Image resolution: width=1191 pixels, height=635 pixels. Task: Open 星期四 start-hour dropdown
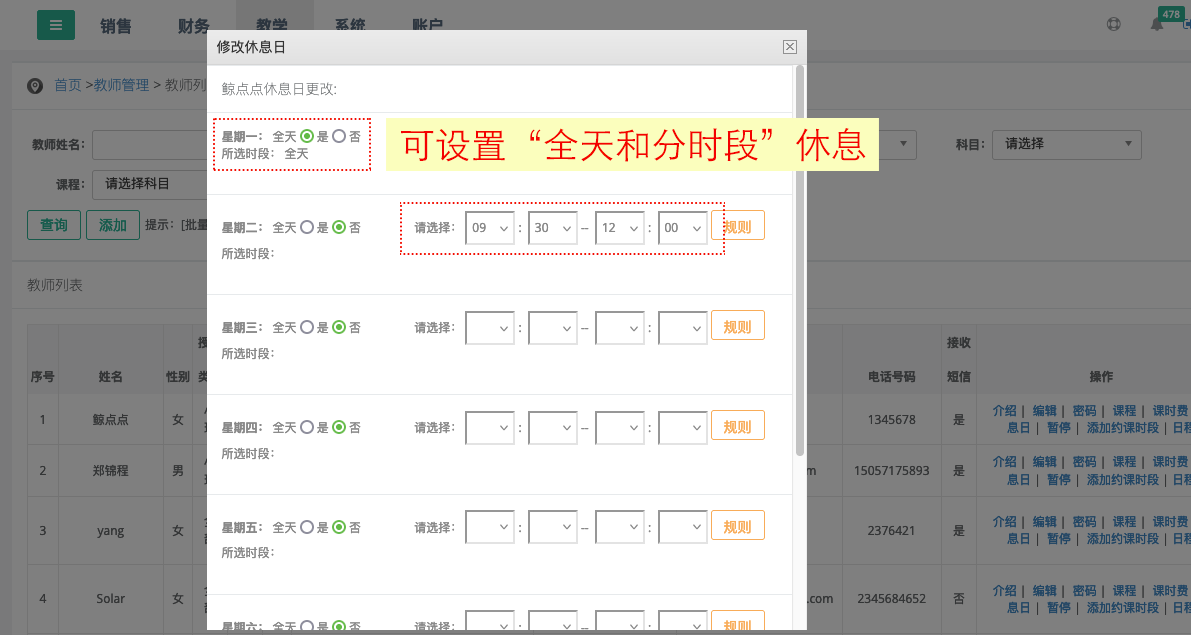(x=489, y=428)
